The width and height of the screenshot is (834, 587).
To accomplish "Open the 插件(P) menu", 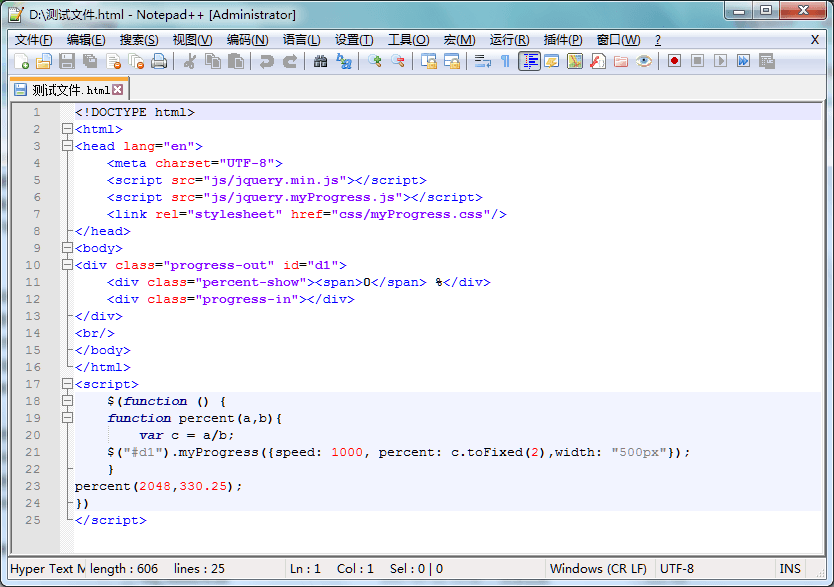I will (563, 40).
